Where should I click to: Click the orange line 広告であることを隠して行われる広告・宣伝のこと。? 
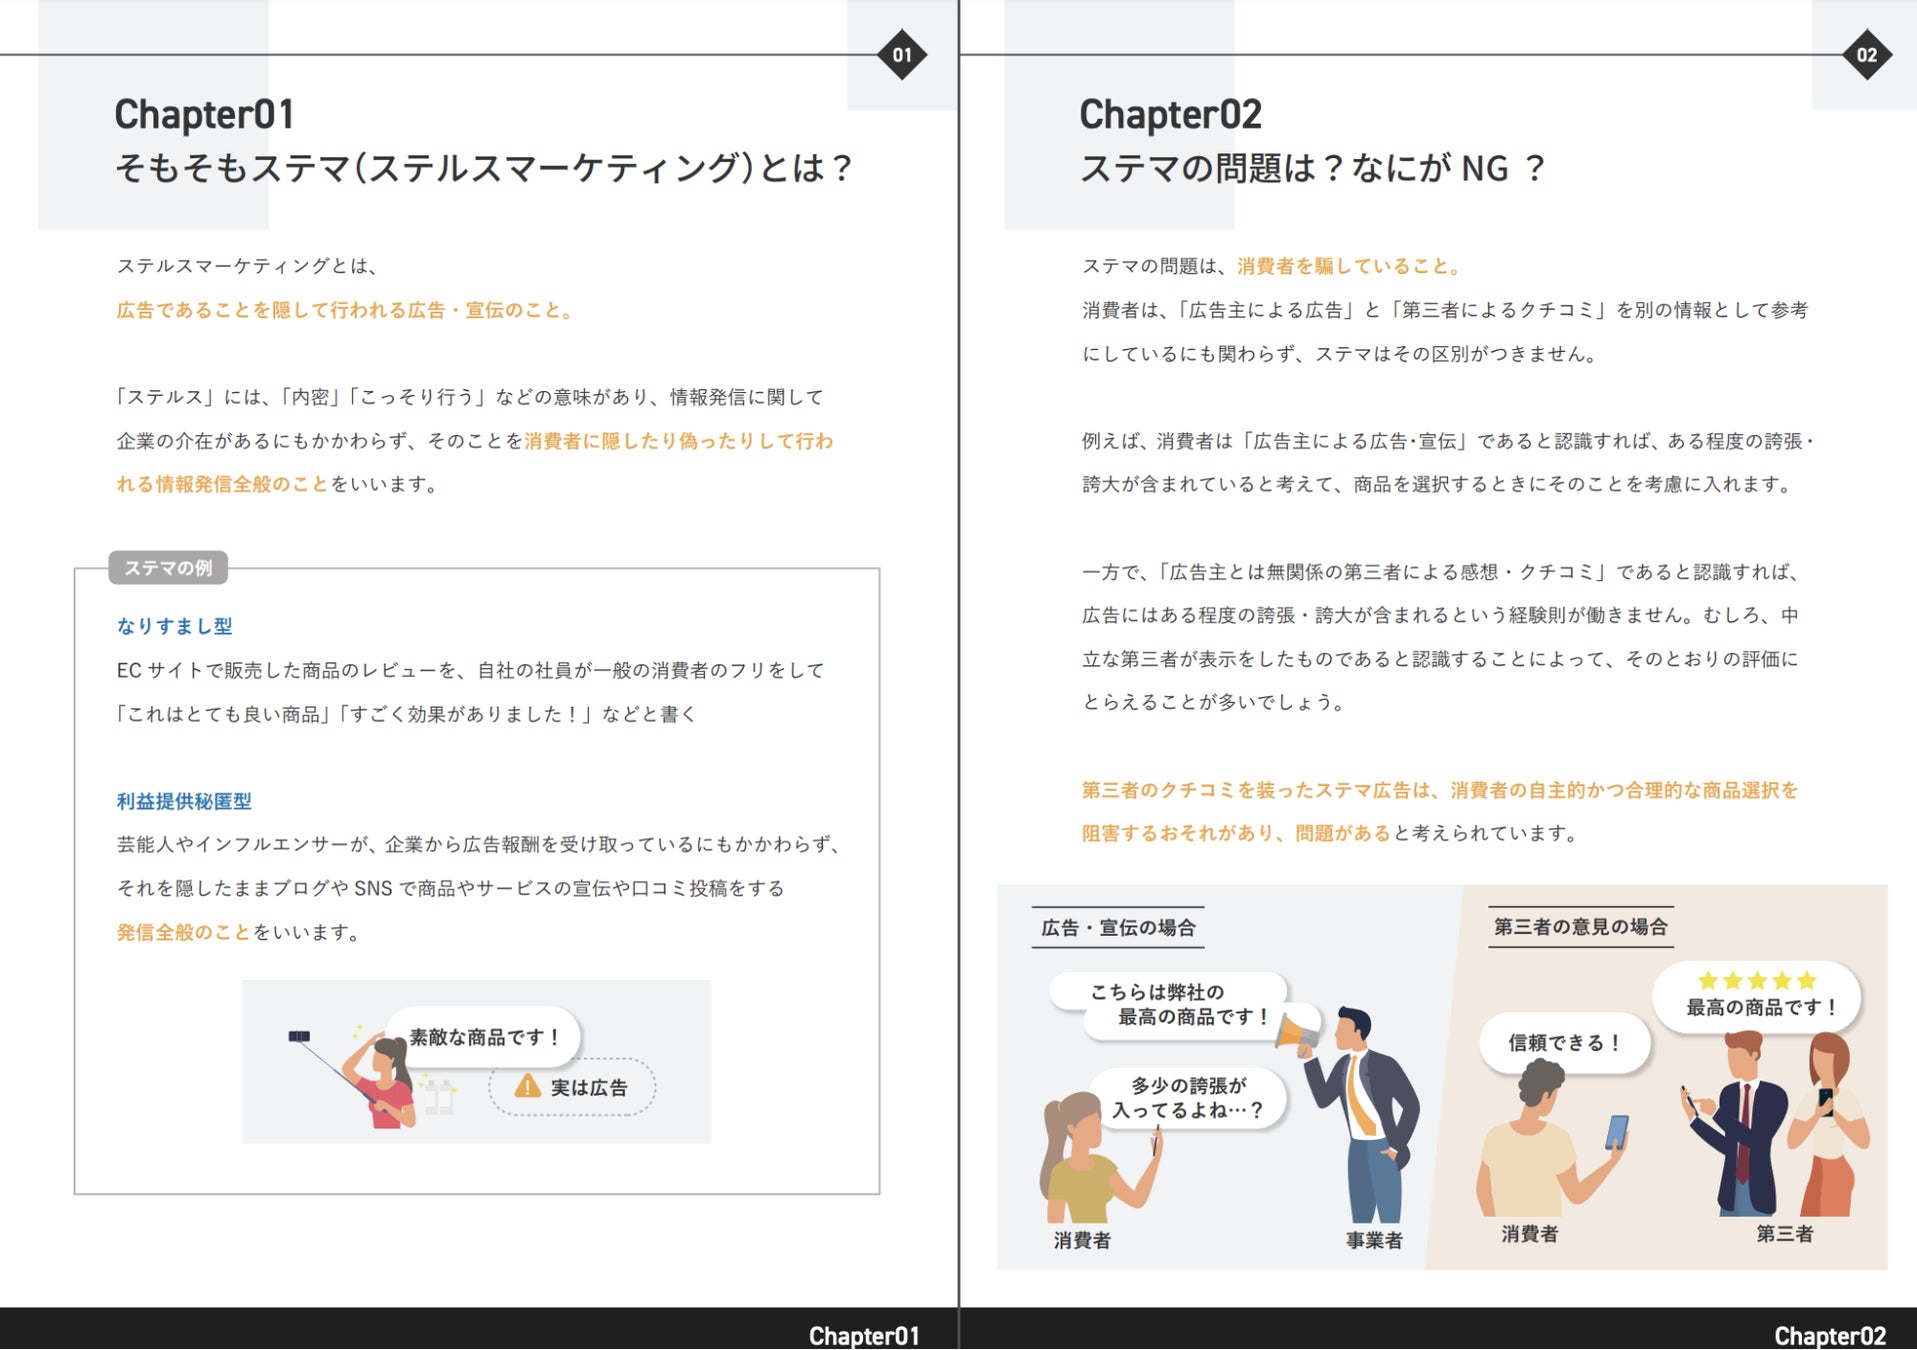click(347, 310)
